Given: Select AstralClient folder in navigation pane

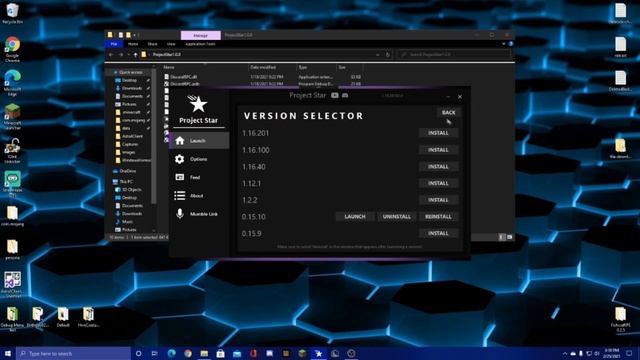Looking at the screenshot, I should click(132, 136).
